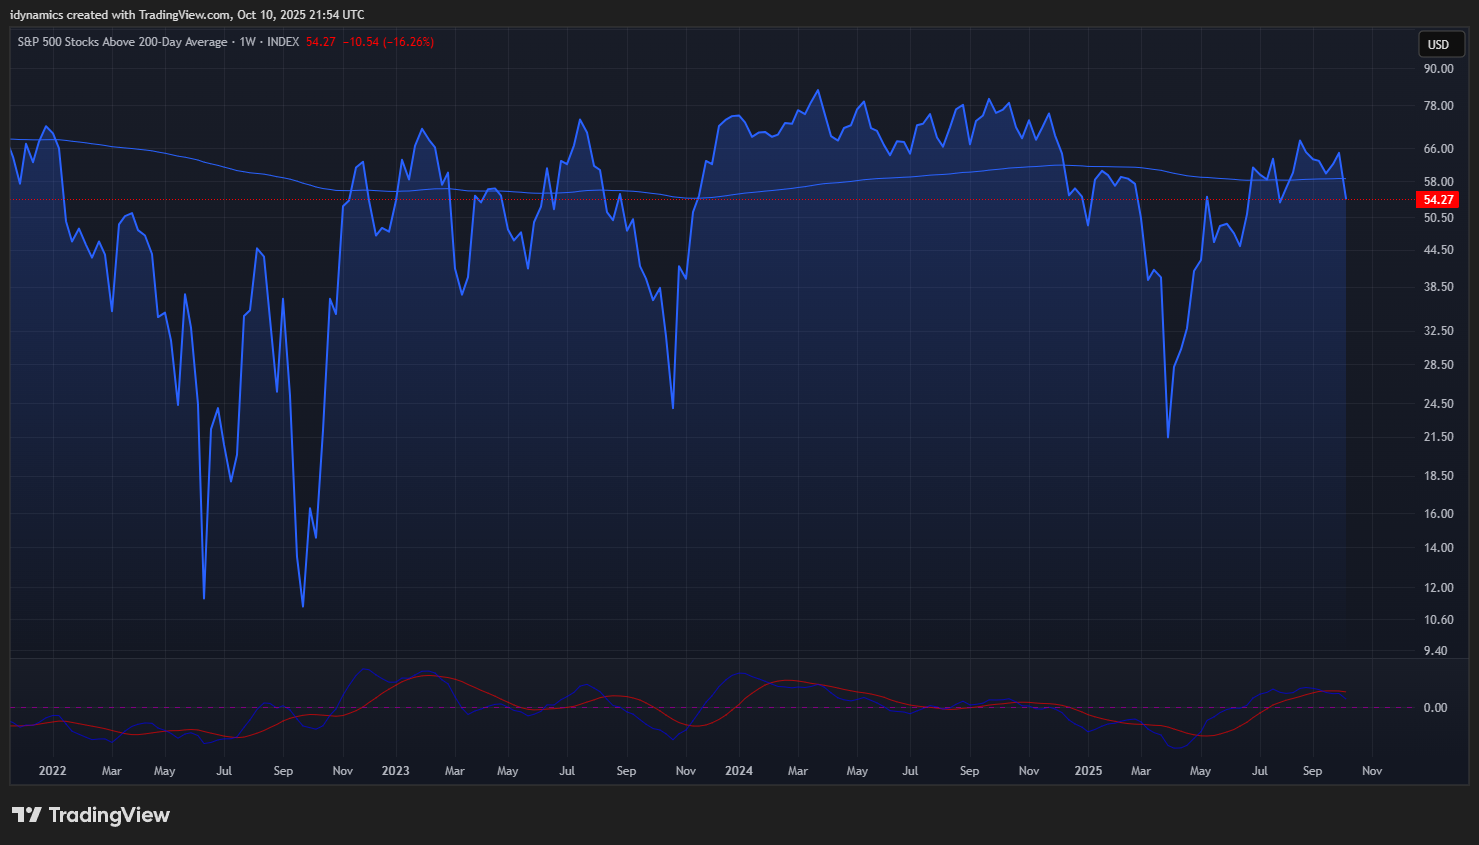
Task: Click the 90.00 level on price scale
Action: [x=1438, y=69]
